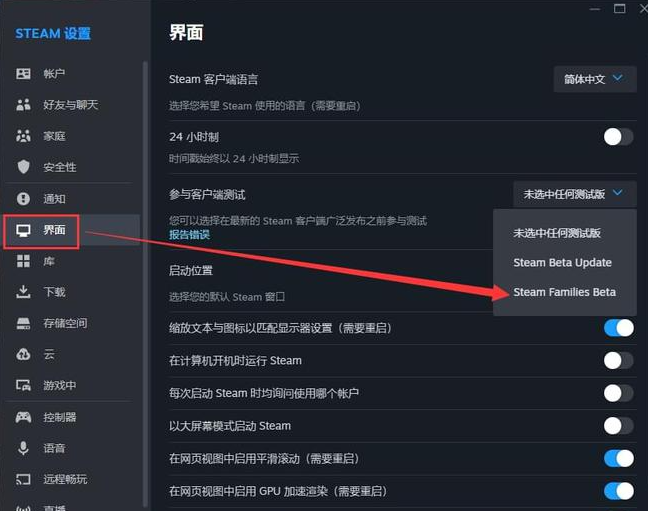Click the sidebar vertical scrollbar
The height and width of the screenshot is (511, 648).
[x=145, y=284]
